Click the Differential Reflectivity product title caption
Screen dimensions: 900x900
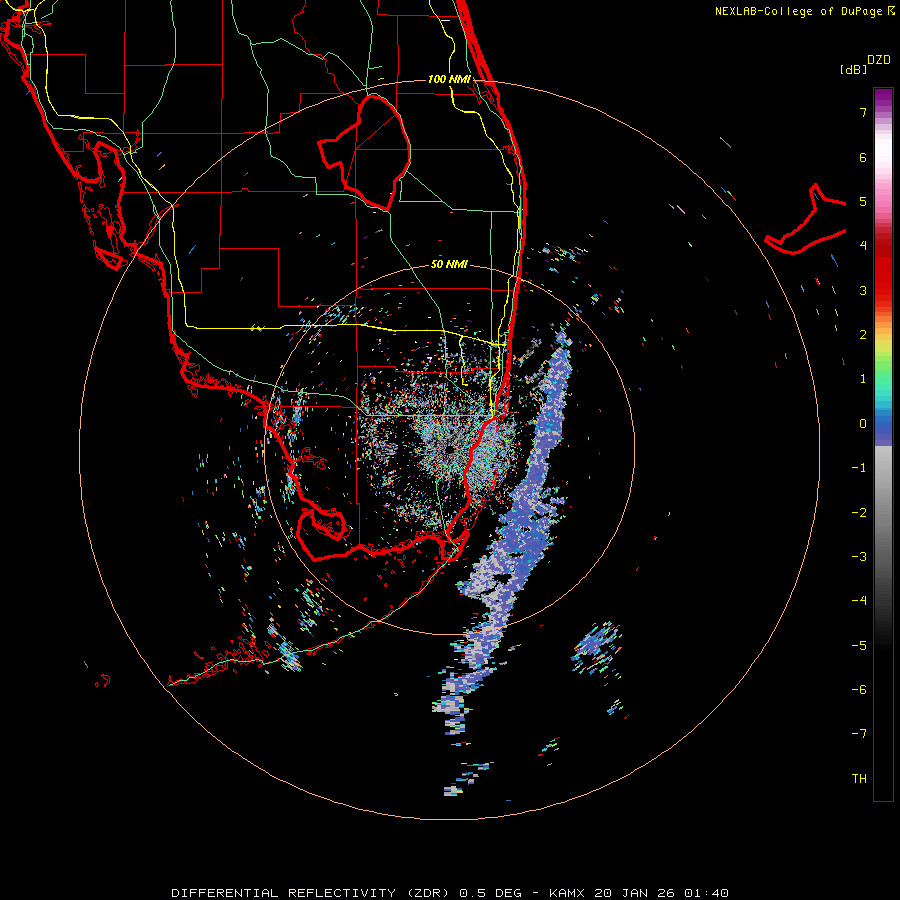click(449, 893)
